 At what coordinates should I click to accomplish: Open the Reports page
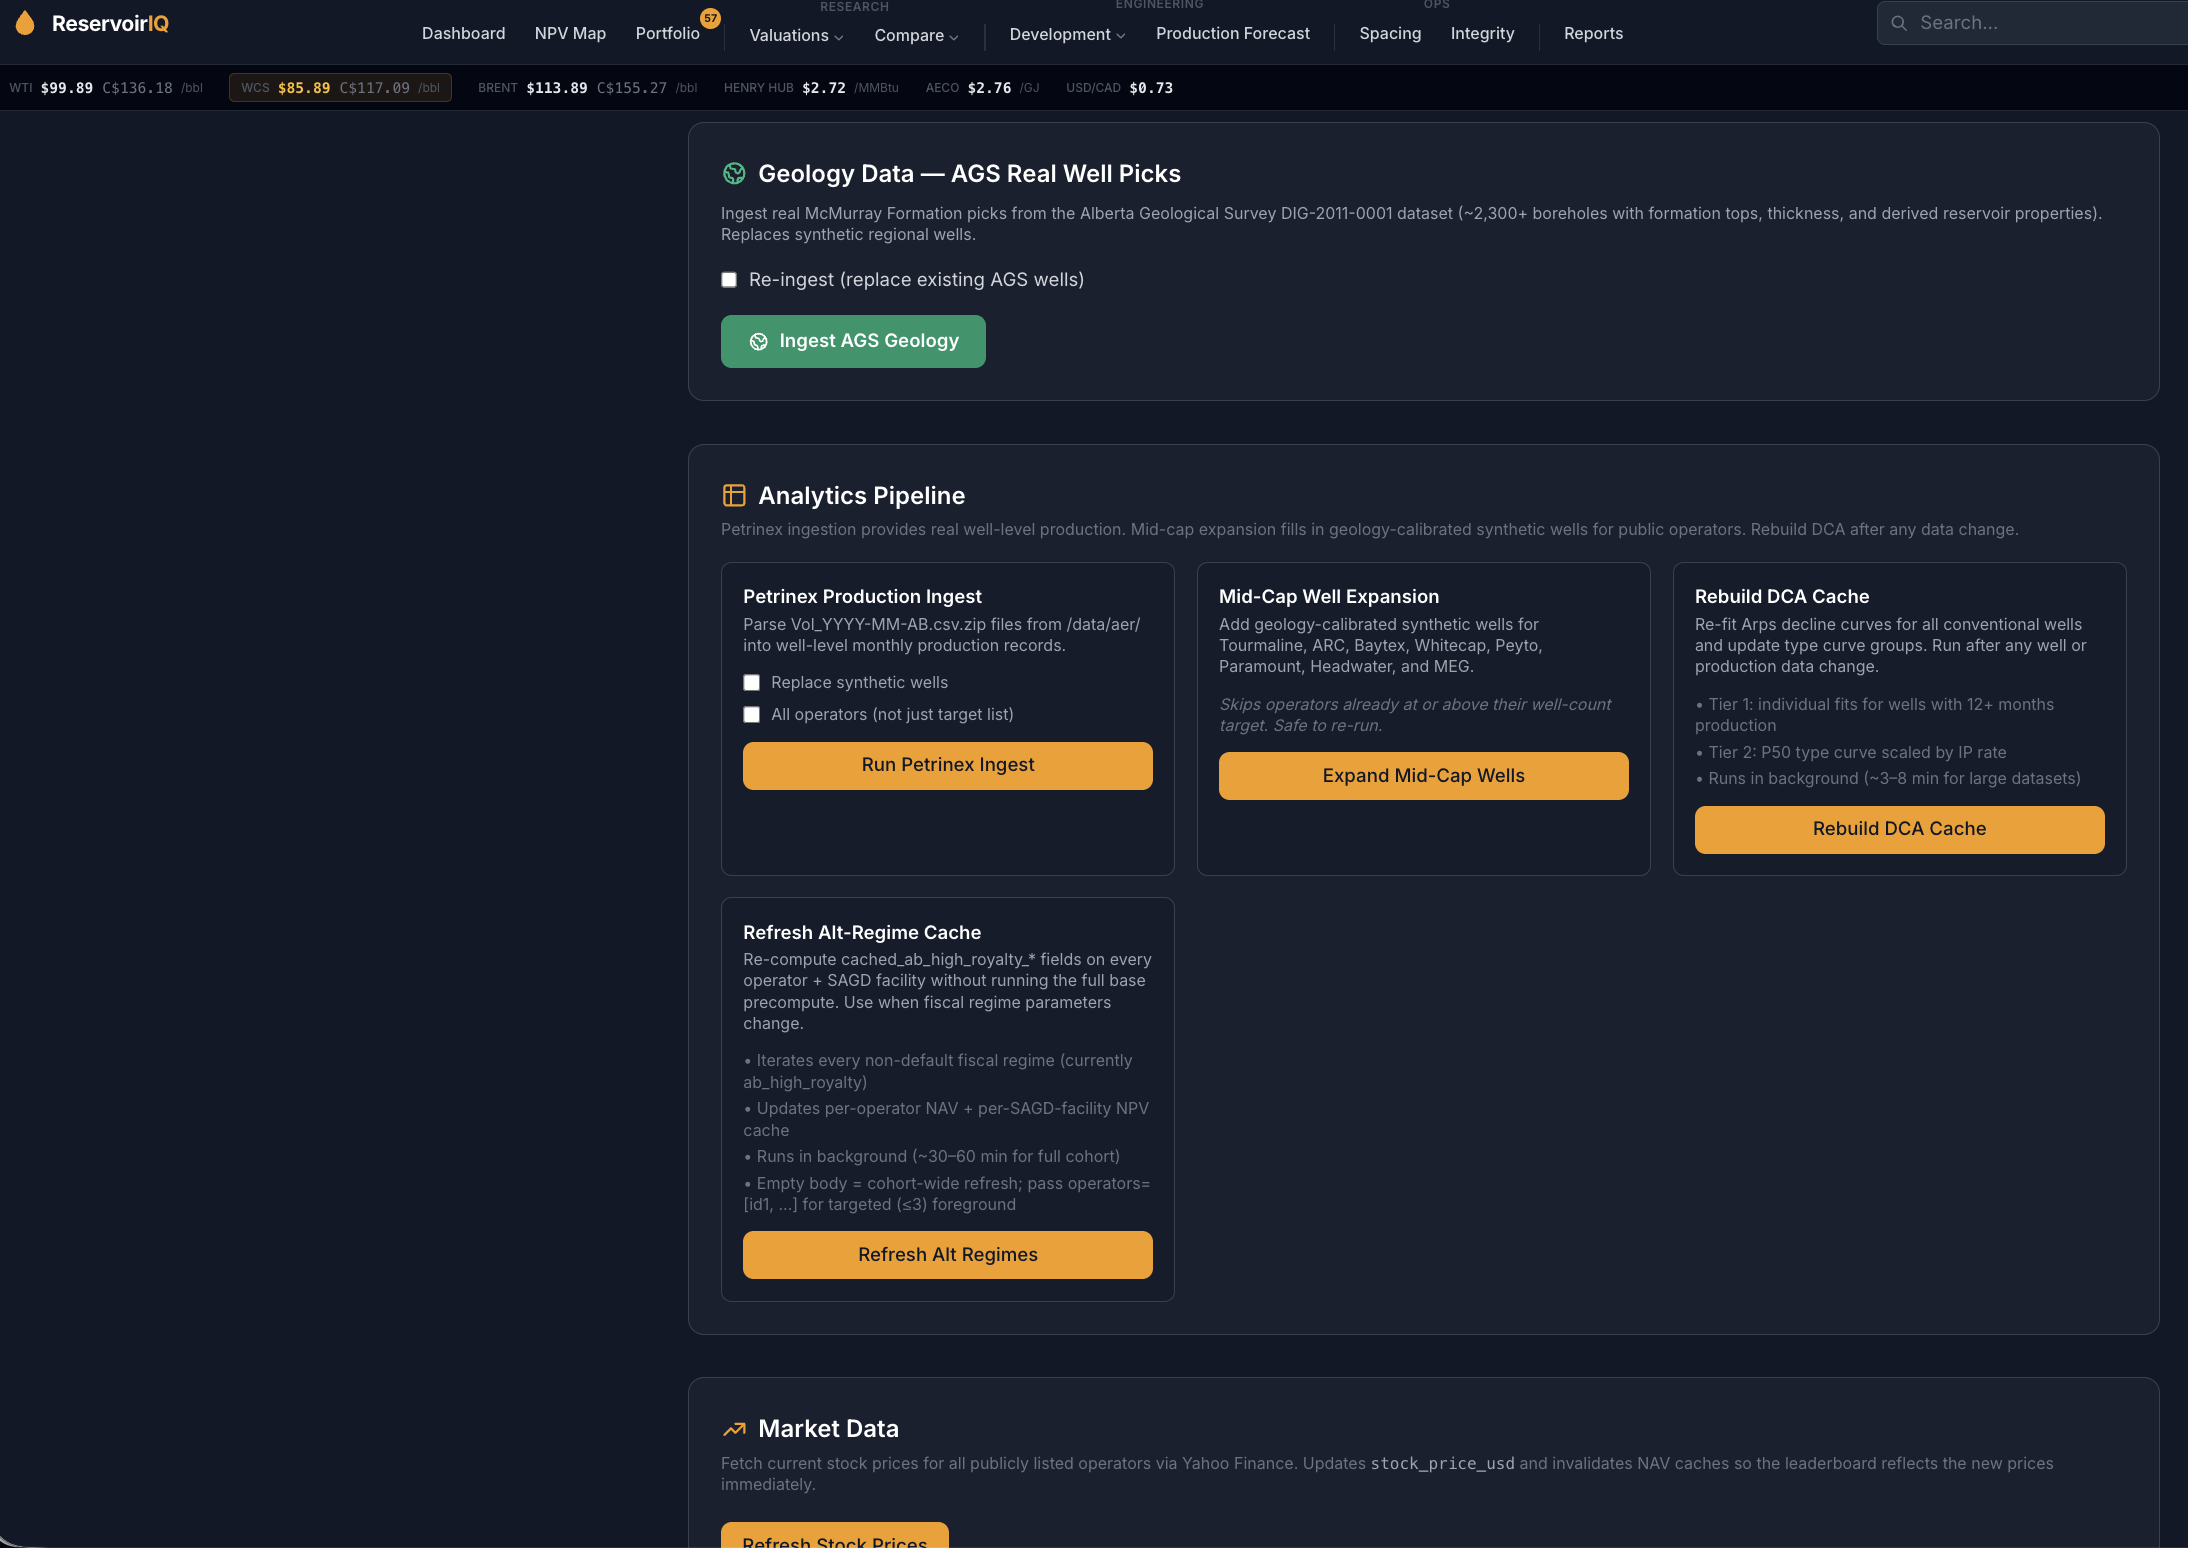[1593, 34]
